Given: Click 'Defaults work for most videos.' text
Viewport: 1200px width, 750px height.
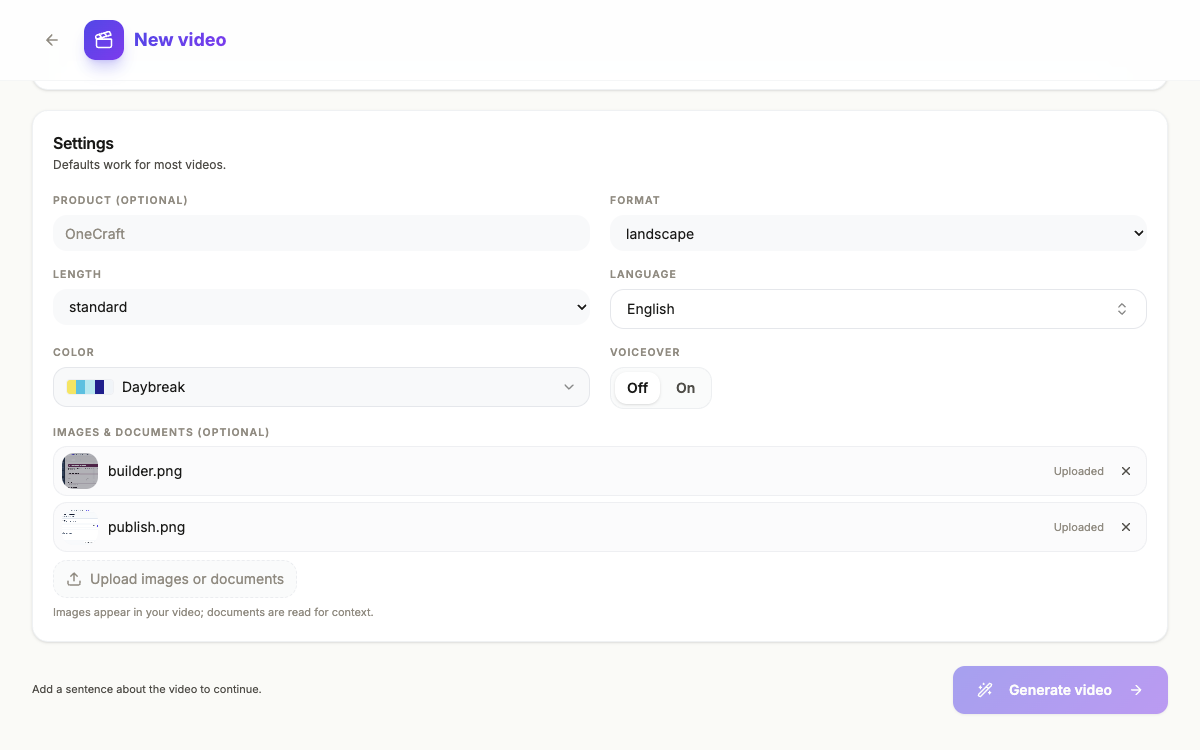Looking at the screenshot, I should click(139, 165).
